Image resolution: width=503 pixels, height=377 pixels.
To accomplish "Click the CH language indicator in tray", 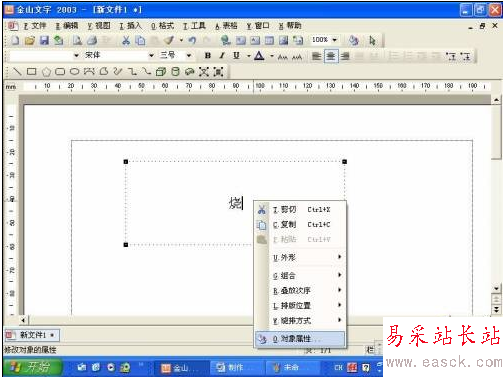I will [x=338, y=368].
